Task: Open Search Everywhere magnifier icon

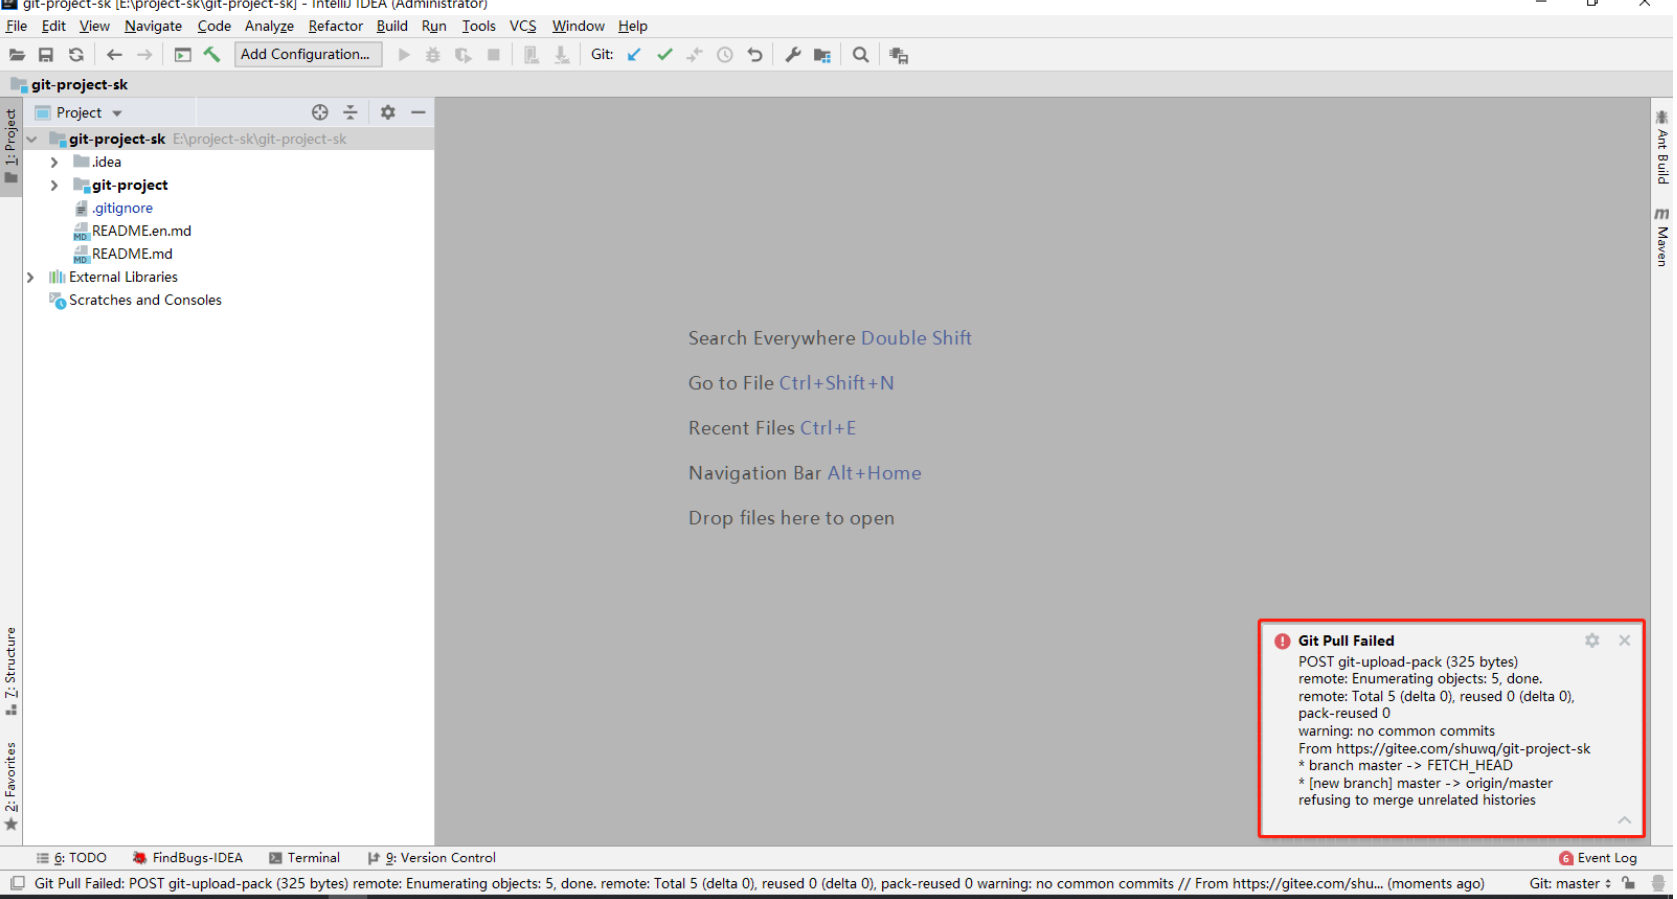Action: [x=861, y=55]
